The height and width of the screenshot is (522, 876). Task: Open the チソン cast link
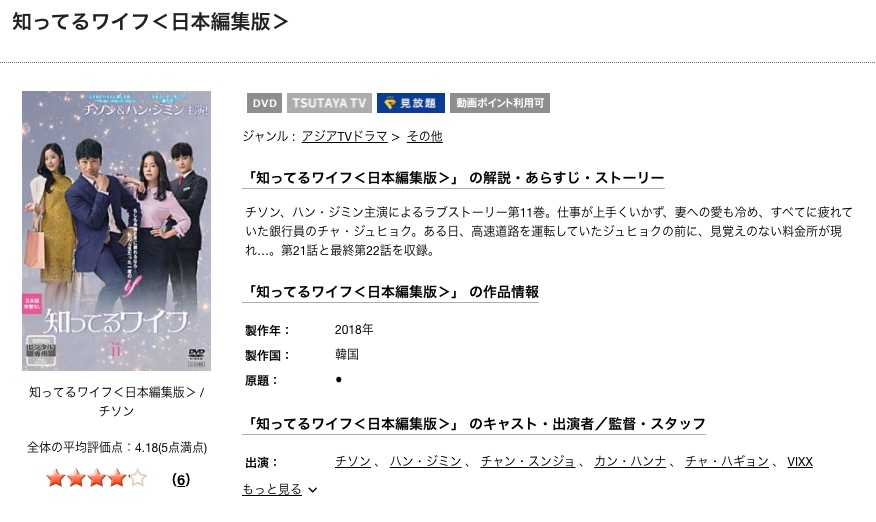click(x=353, y=462)
